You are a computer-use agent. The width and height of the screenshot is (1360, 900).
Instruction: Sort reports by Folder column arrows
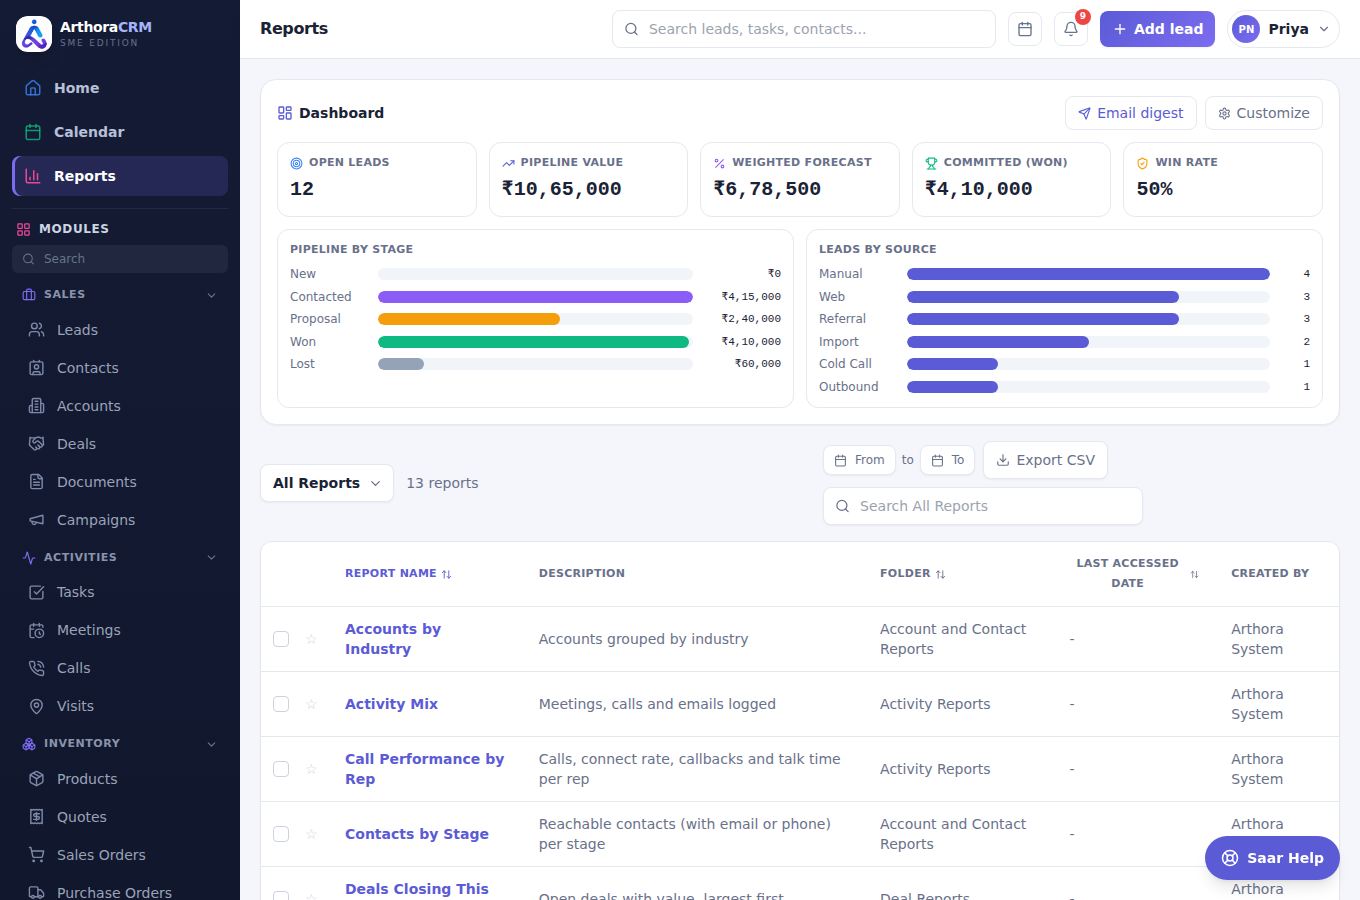tap(940, 574)
